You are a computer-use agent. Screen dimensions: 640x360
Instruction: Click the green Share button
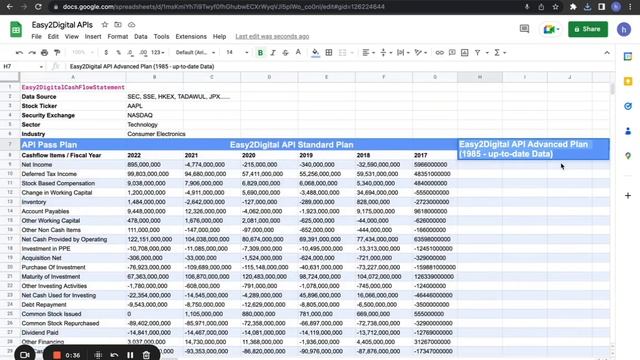[588, 29]
